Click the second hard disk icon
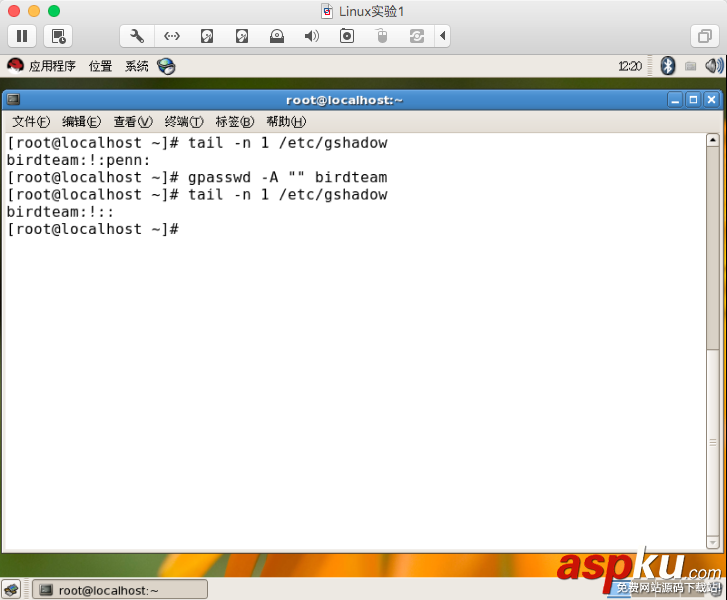Image resolution: width=727 pixels, height=600 pixels. coord(242,36)
